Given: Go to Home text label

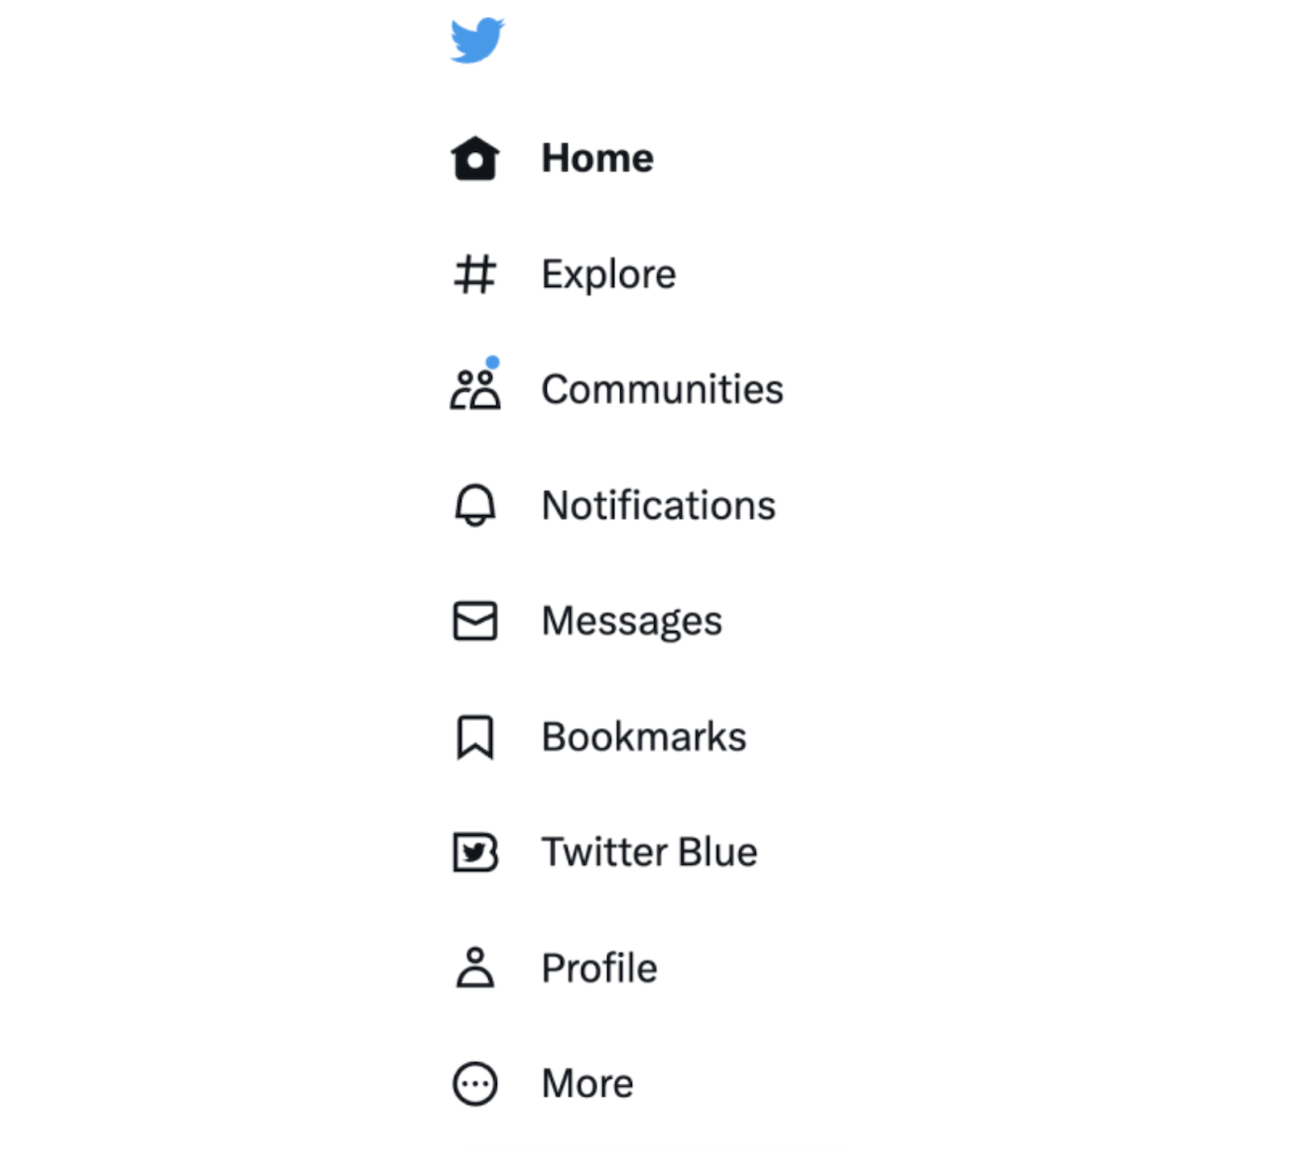Looking at the screenshot, I should pyautogui.click(x=597, y=158).
